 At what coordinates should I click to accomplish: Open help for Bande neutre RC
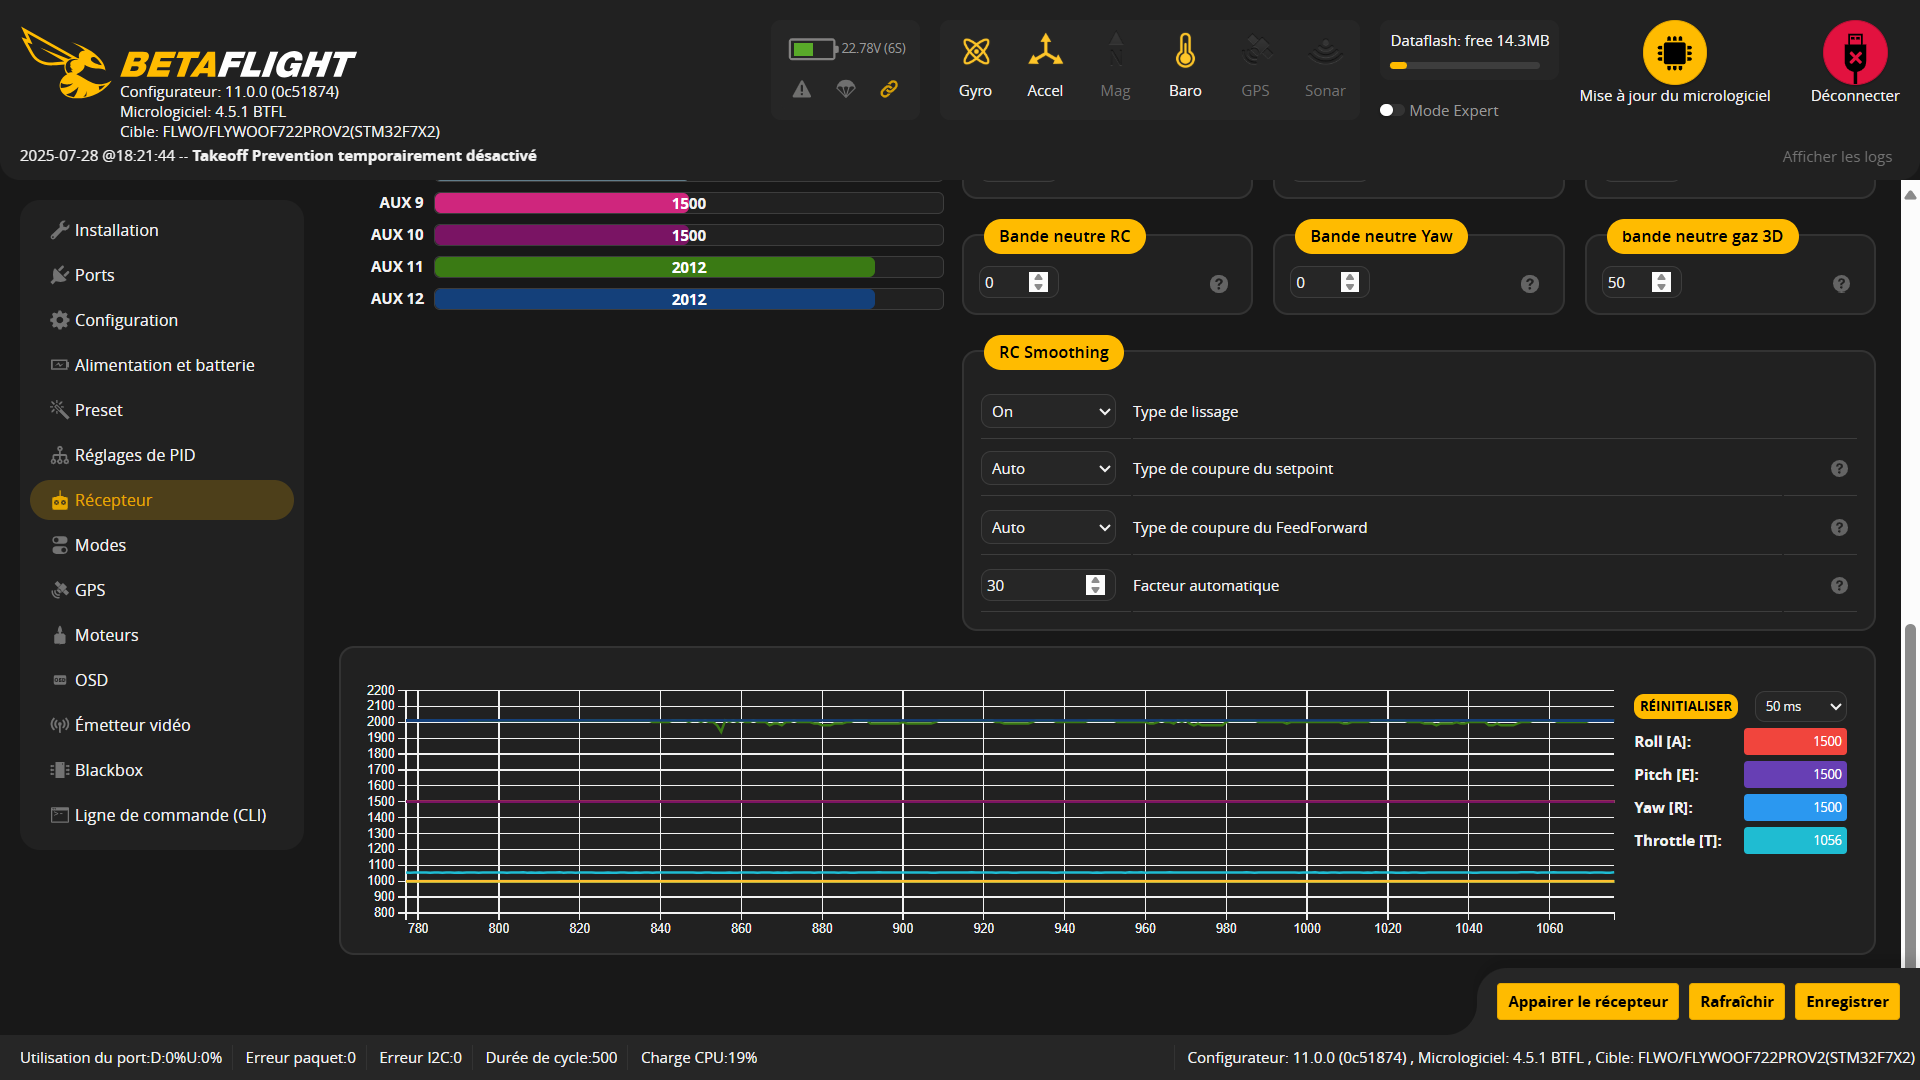tap(1218, 284)
